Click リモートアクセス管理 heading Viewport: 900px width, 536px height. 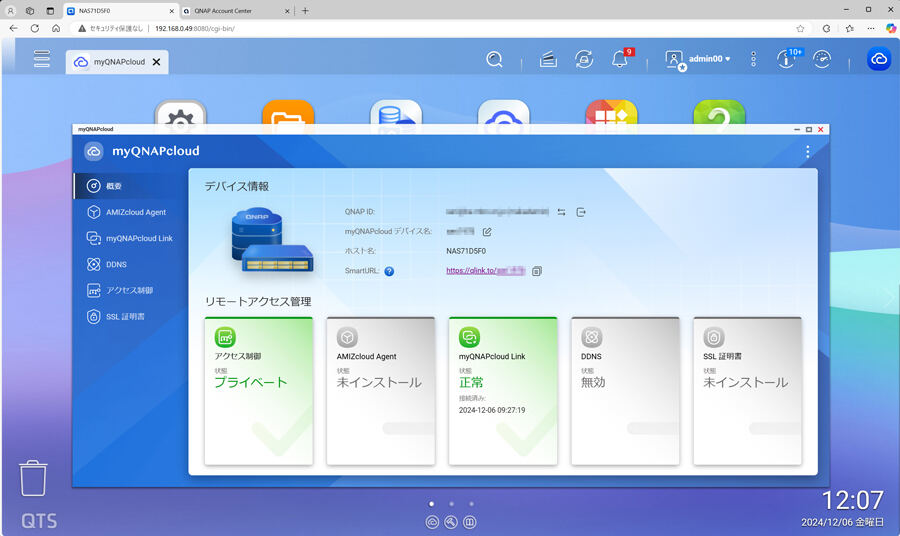(x=258, y=302)
